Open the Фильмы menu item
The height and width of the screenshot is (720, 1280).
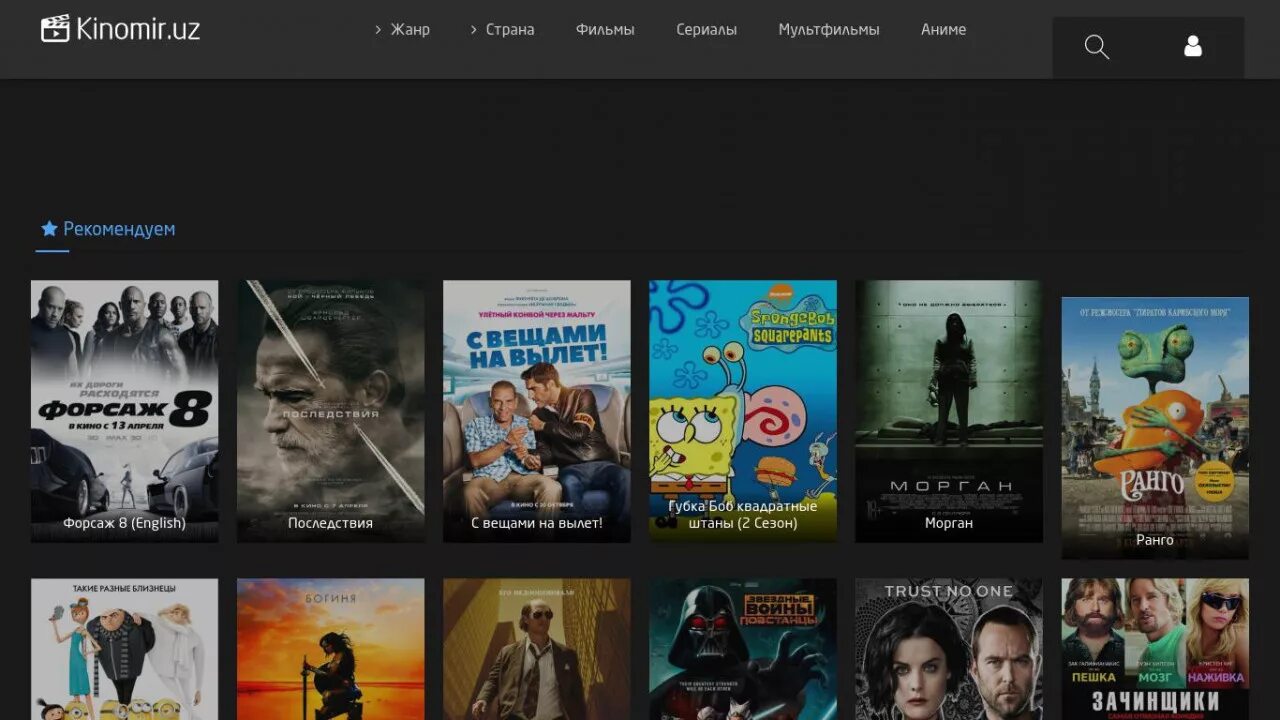pos(605,30)
